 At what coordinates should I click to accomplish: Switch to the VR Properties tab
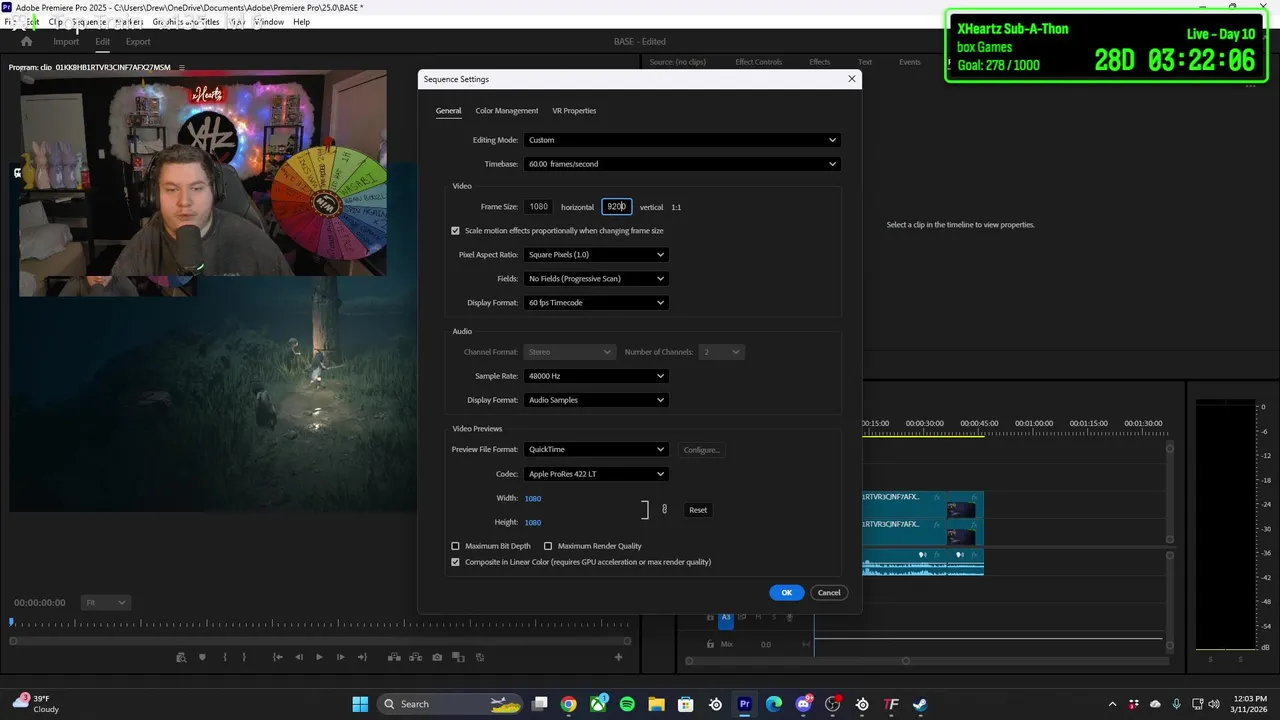click(x=574, y=111)
